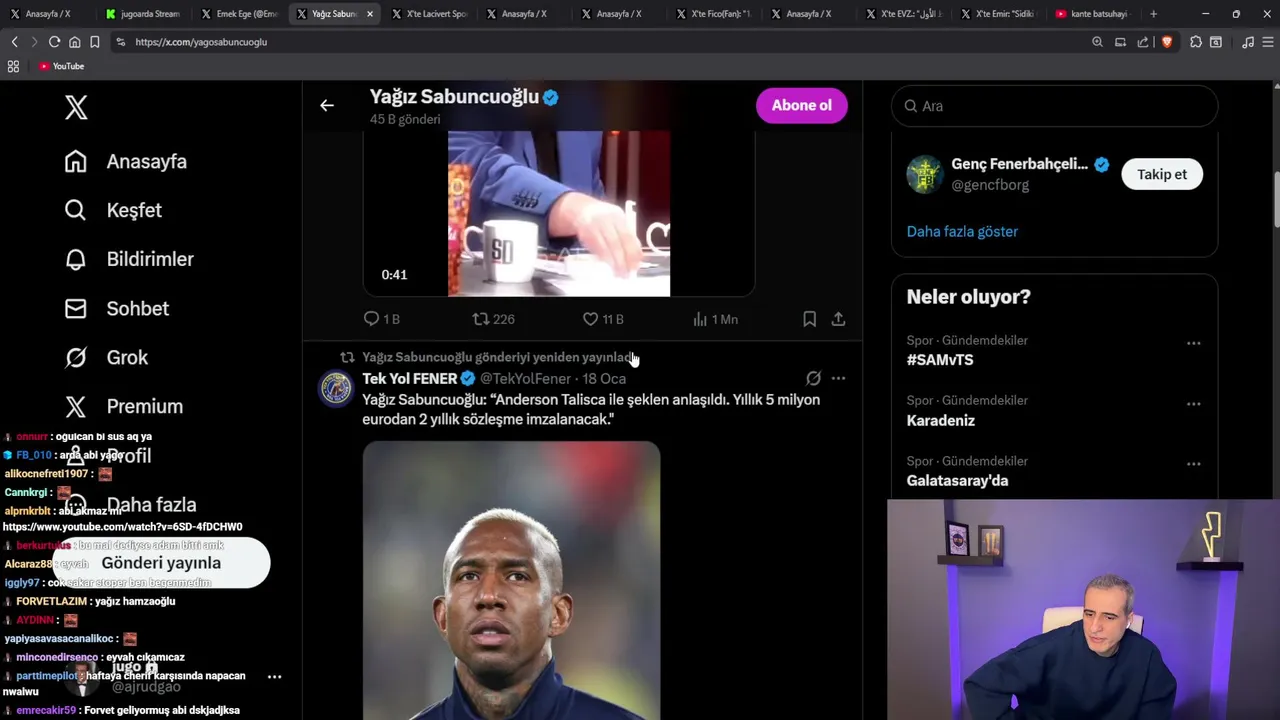The image size is (1280, 720).
Task: Click the share icon on the video post
Action: [838, 319]
